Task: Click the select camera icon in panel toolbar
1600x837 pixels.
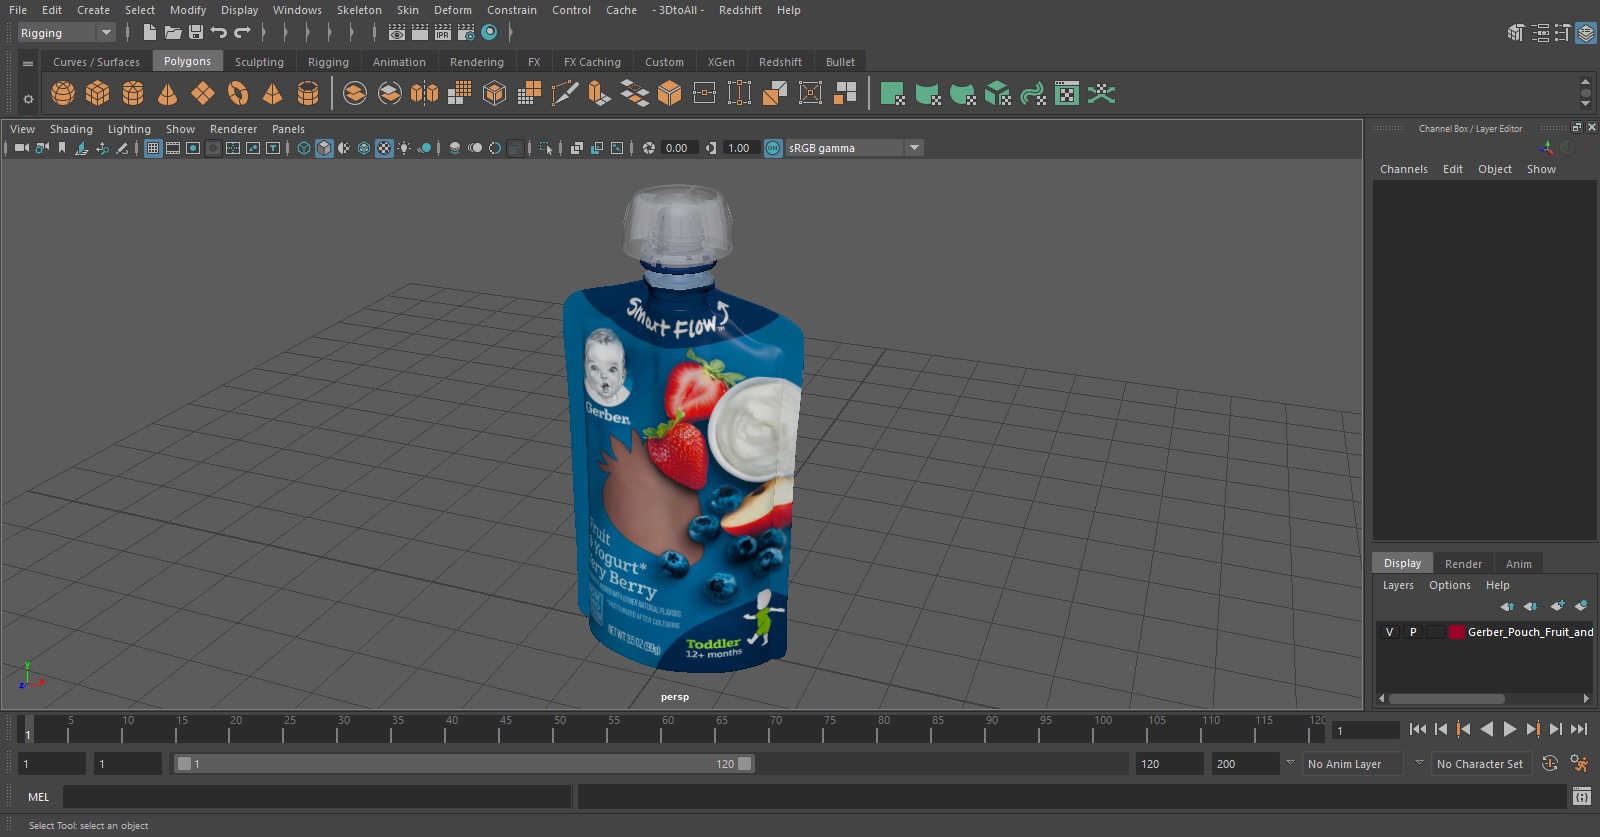Action: 21,148
